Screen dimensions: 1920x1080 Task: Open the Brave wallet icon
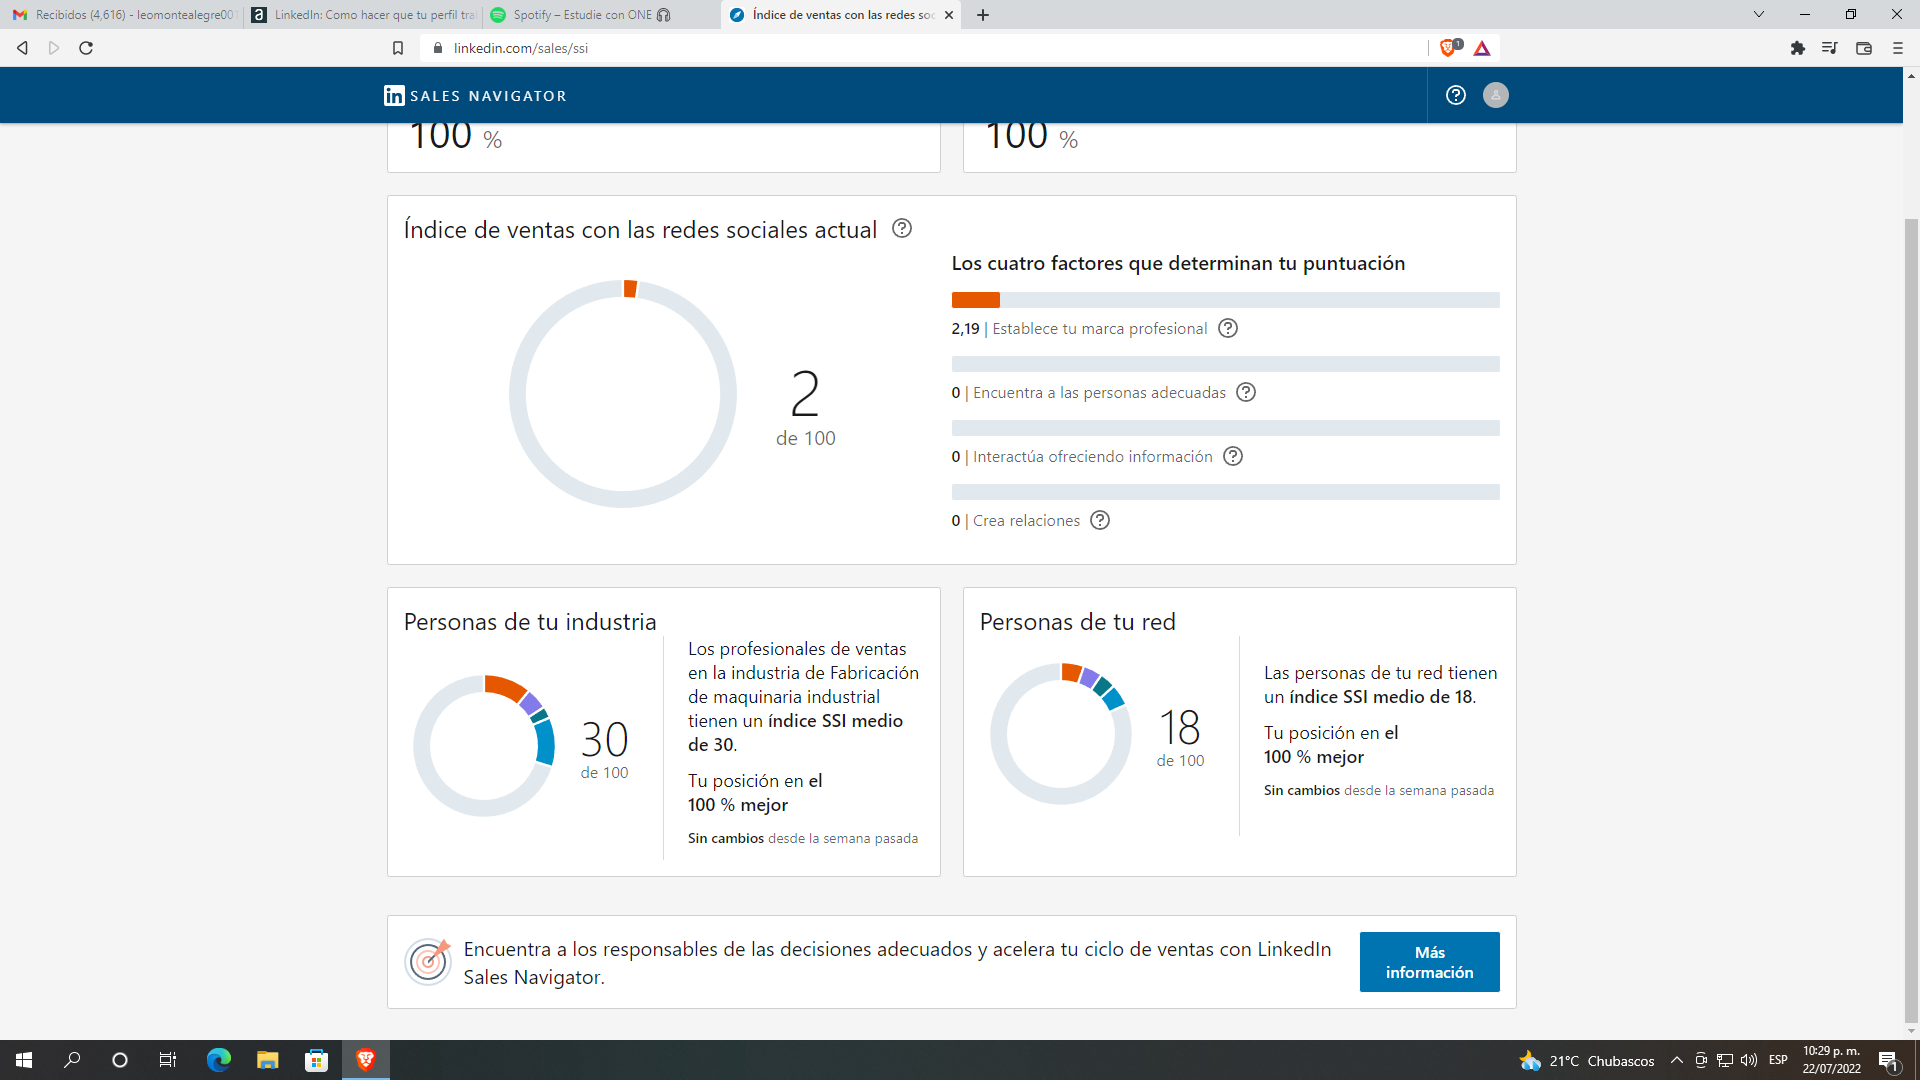(x=1864, y=48)
